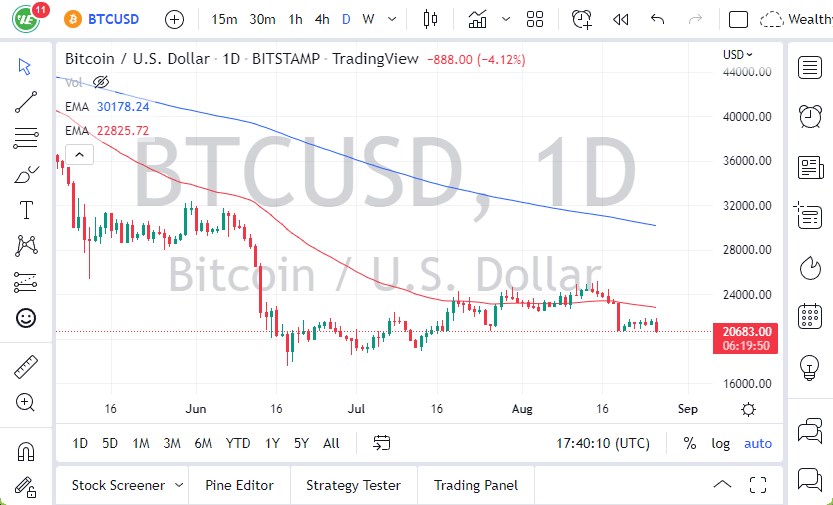Open chart settings gear icon
The image size is (833, 505).
point(748,409)
